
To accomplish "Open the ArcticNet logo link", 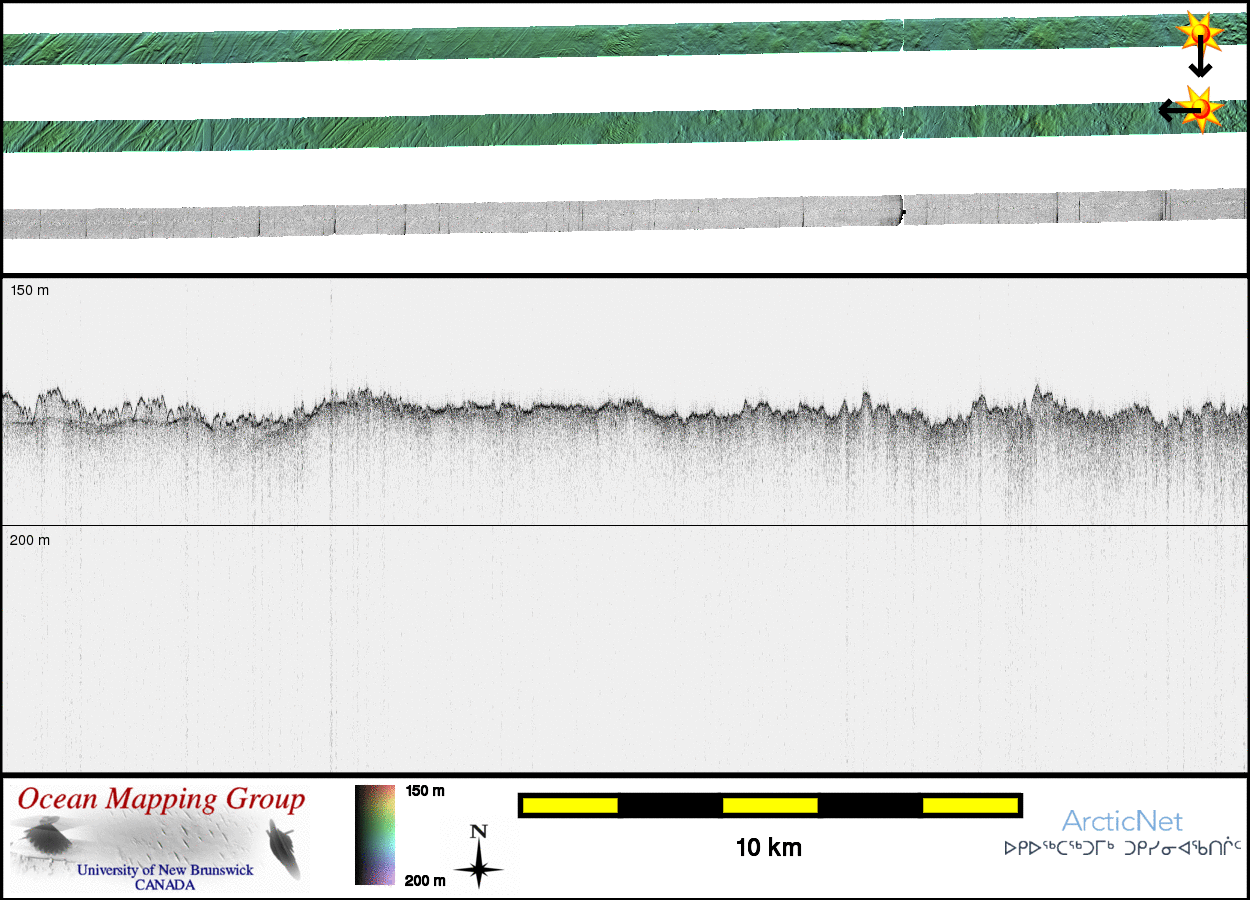I will (x=1122, y=822).
